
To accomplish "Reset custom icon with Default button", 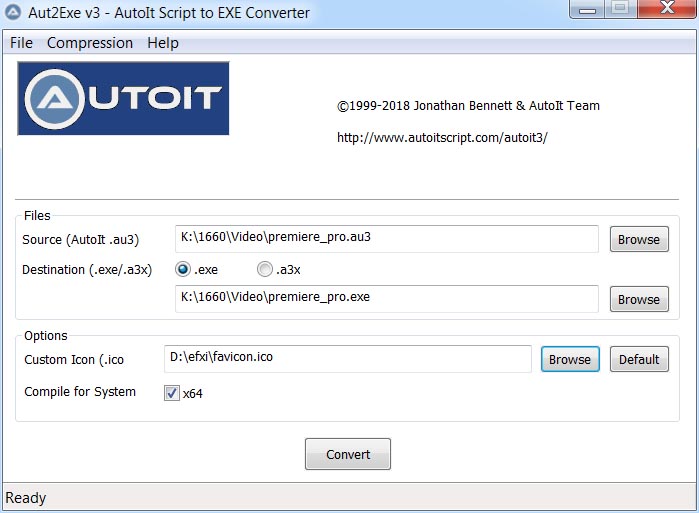I will [x=639, y=359].
